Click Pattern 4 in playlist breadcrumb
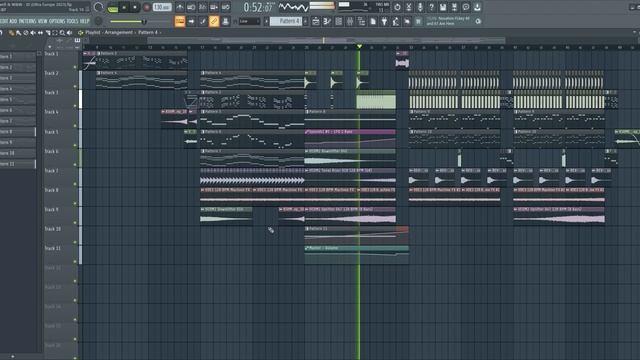The image size is (640, 360). coord(147,32)
